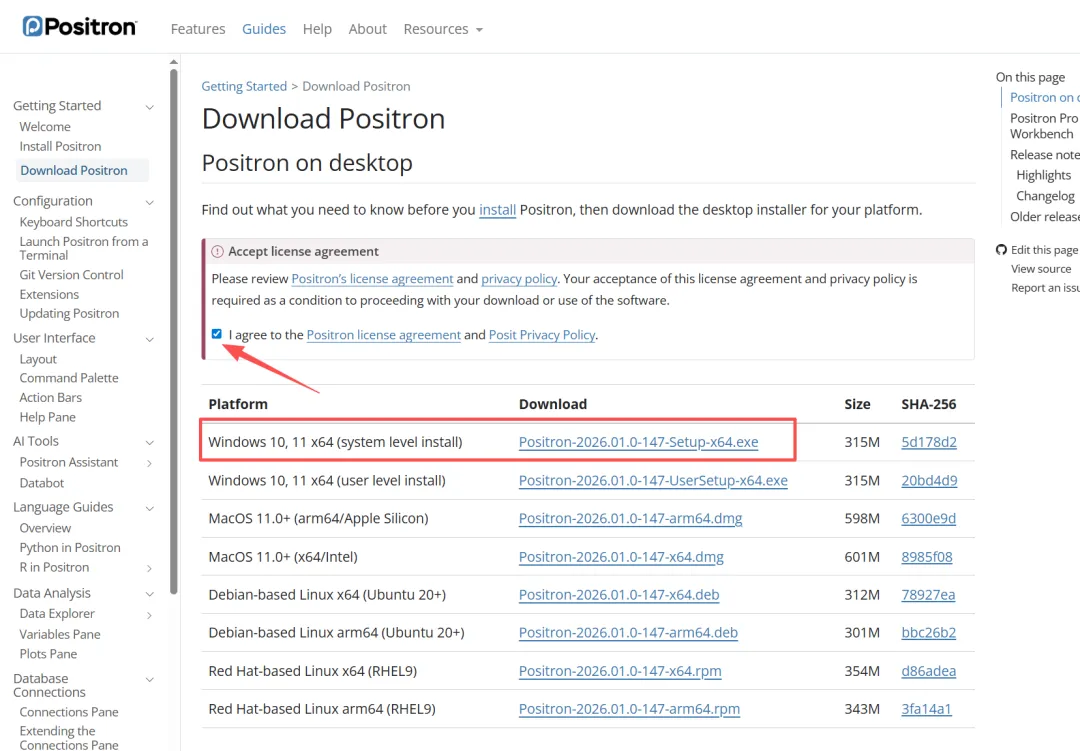Download Positron-2026.01.0-147-arm64.dmg
The width and height of the screenshot is (1080, 751).
click(630, 518)
